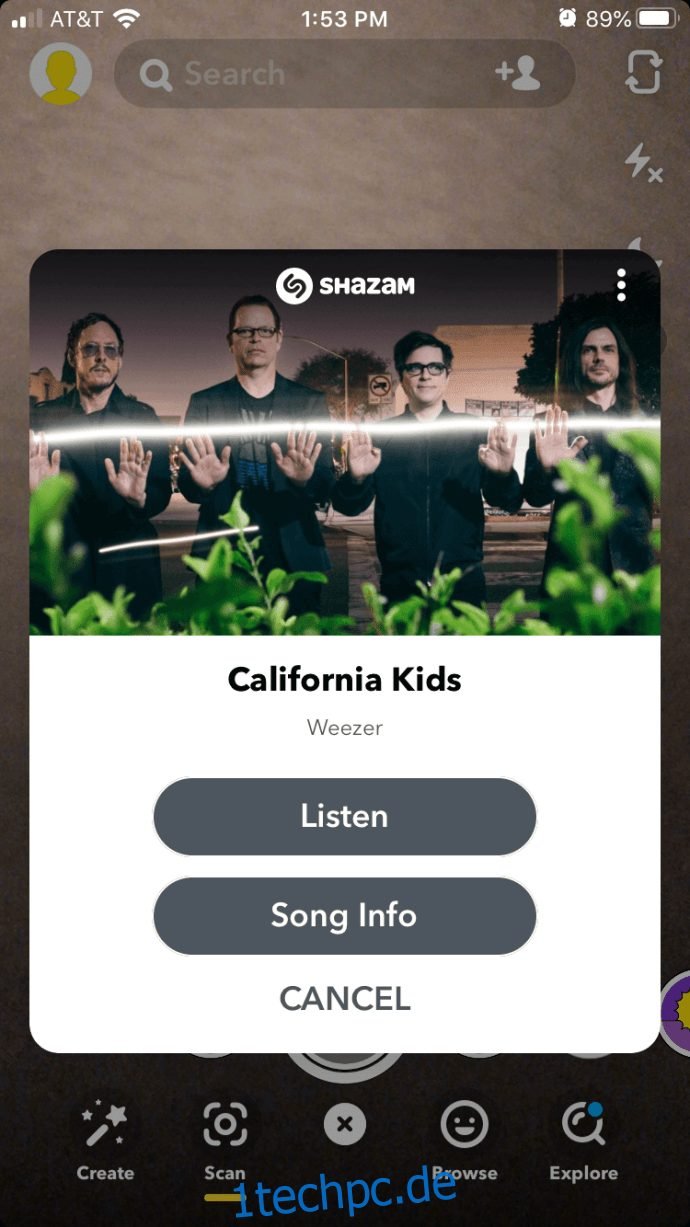Tap the Weezer artist name
The height and width of the screenshot is (1227, 690).
(345, 727)
